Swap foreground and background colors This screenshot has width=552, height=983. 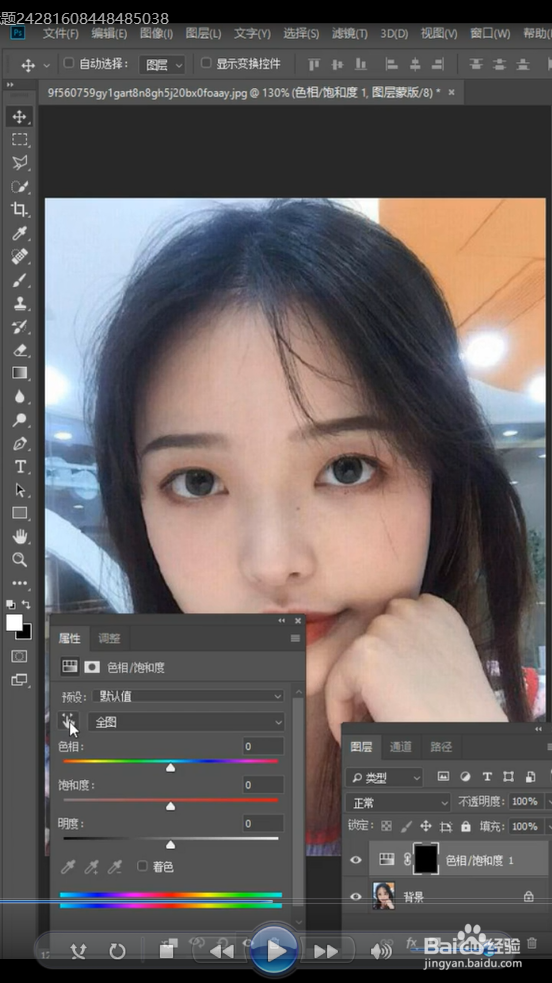(26, 604)
